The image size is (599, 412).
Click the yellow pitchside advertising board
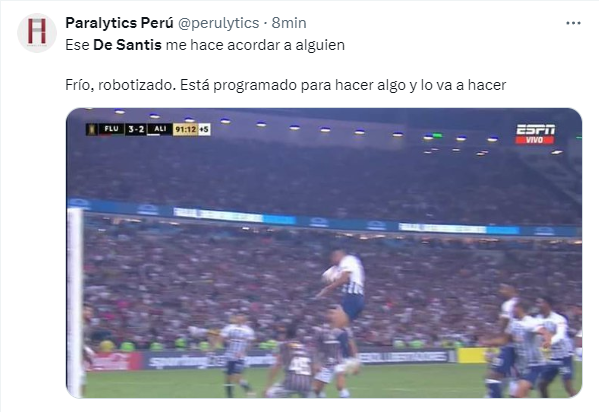472,356
